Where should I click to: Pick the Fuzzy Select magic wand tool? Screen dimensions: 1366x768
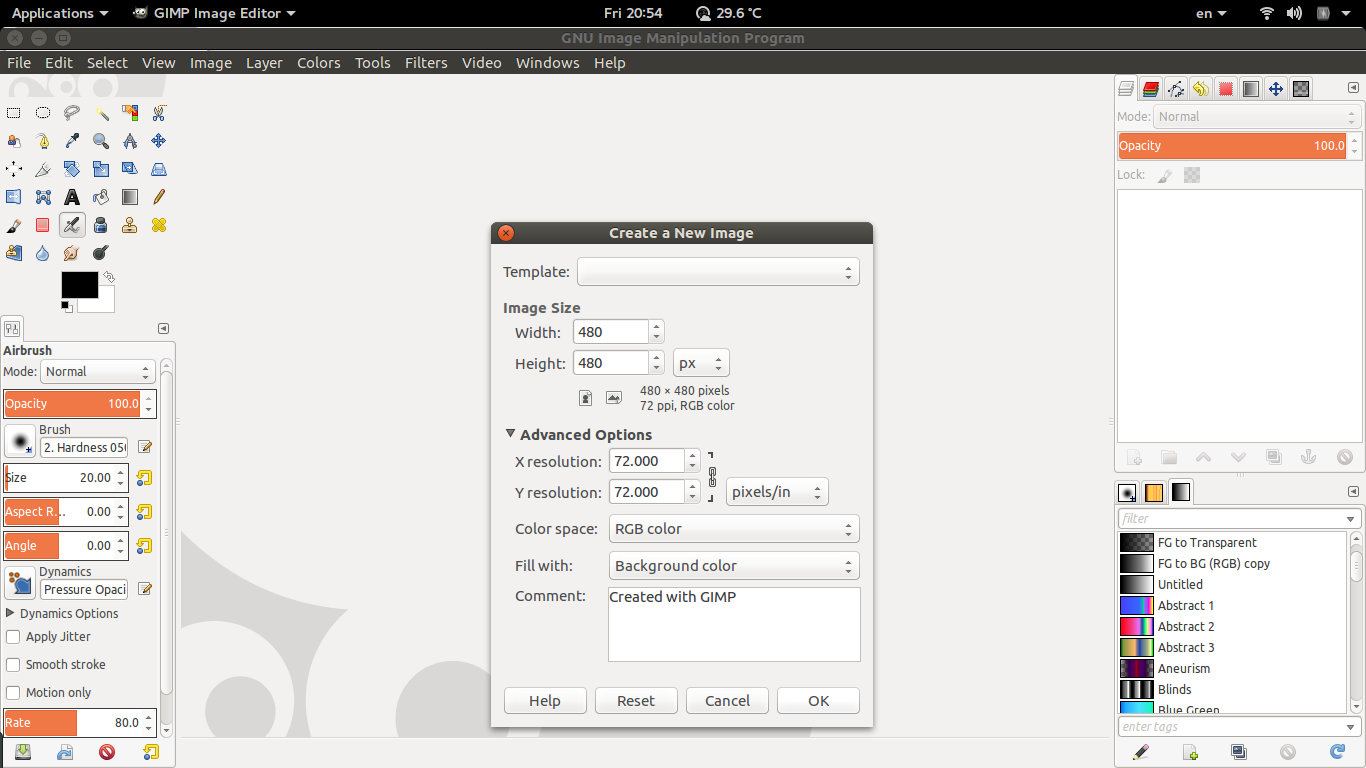click(x=101, y=113)
